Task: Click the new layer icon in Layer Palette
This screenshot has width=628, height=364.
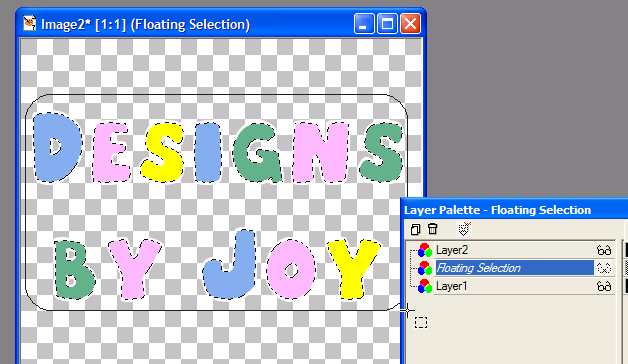Action: pos(415,229)
